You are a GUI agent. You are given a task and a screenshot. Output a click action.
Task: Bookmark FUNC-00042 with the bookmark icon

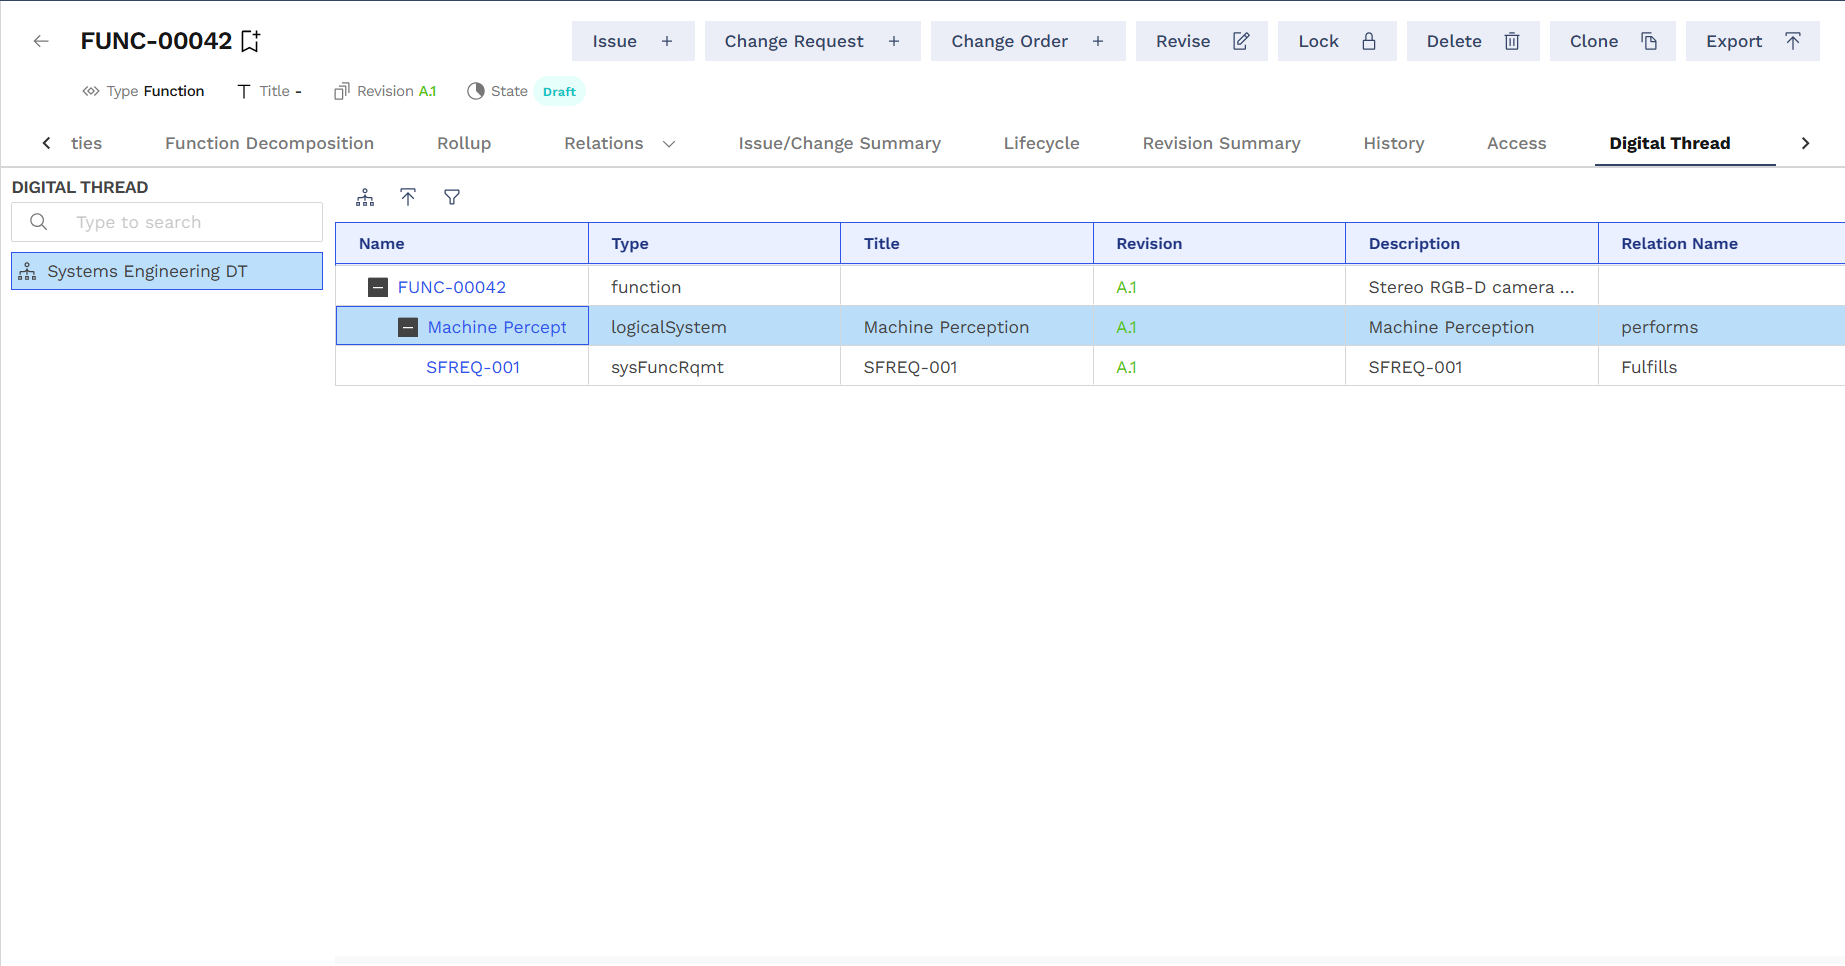[251, 41]
